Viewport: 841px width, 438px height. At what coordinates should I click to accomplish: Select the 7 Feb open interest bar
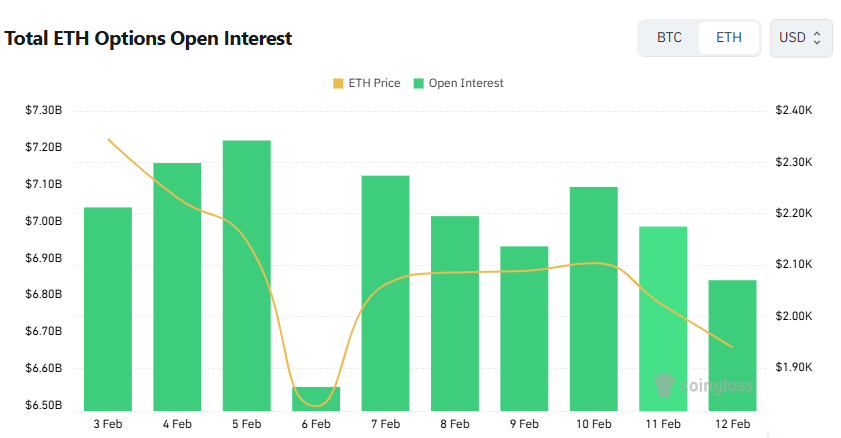[385, 292]
